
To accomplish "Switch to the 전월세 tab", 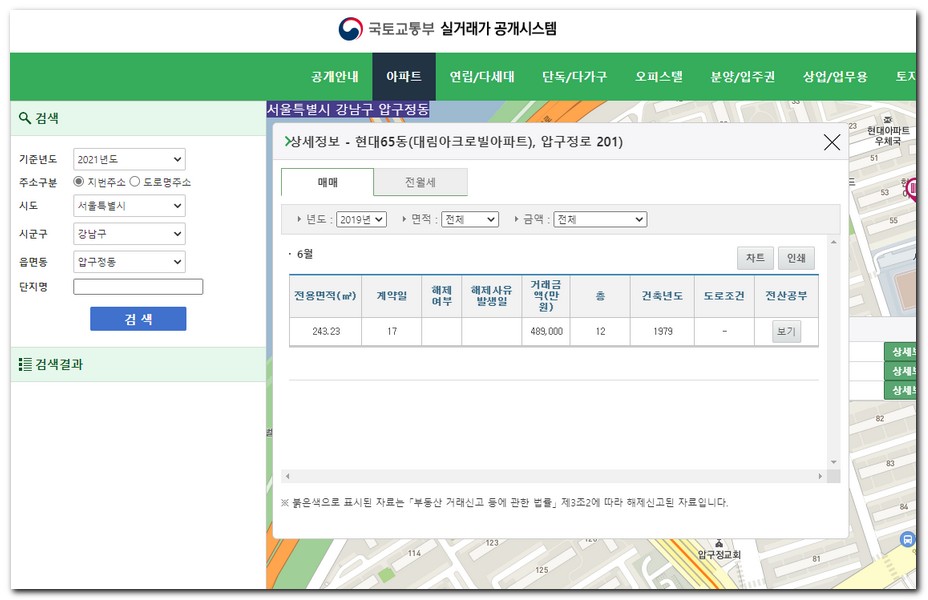I will point(420,182).
